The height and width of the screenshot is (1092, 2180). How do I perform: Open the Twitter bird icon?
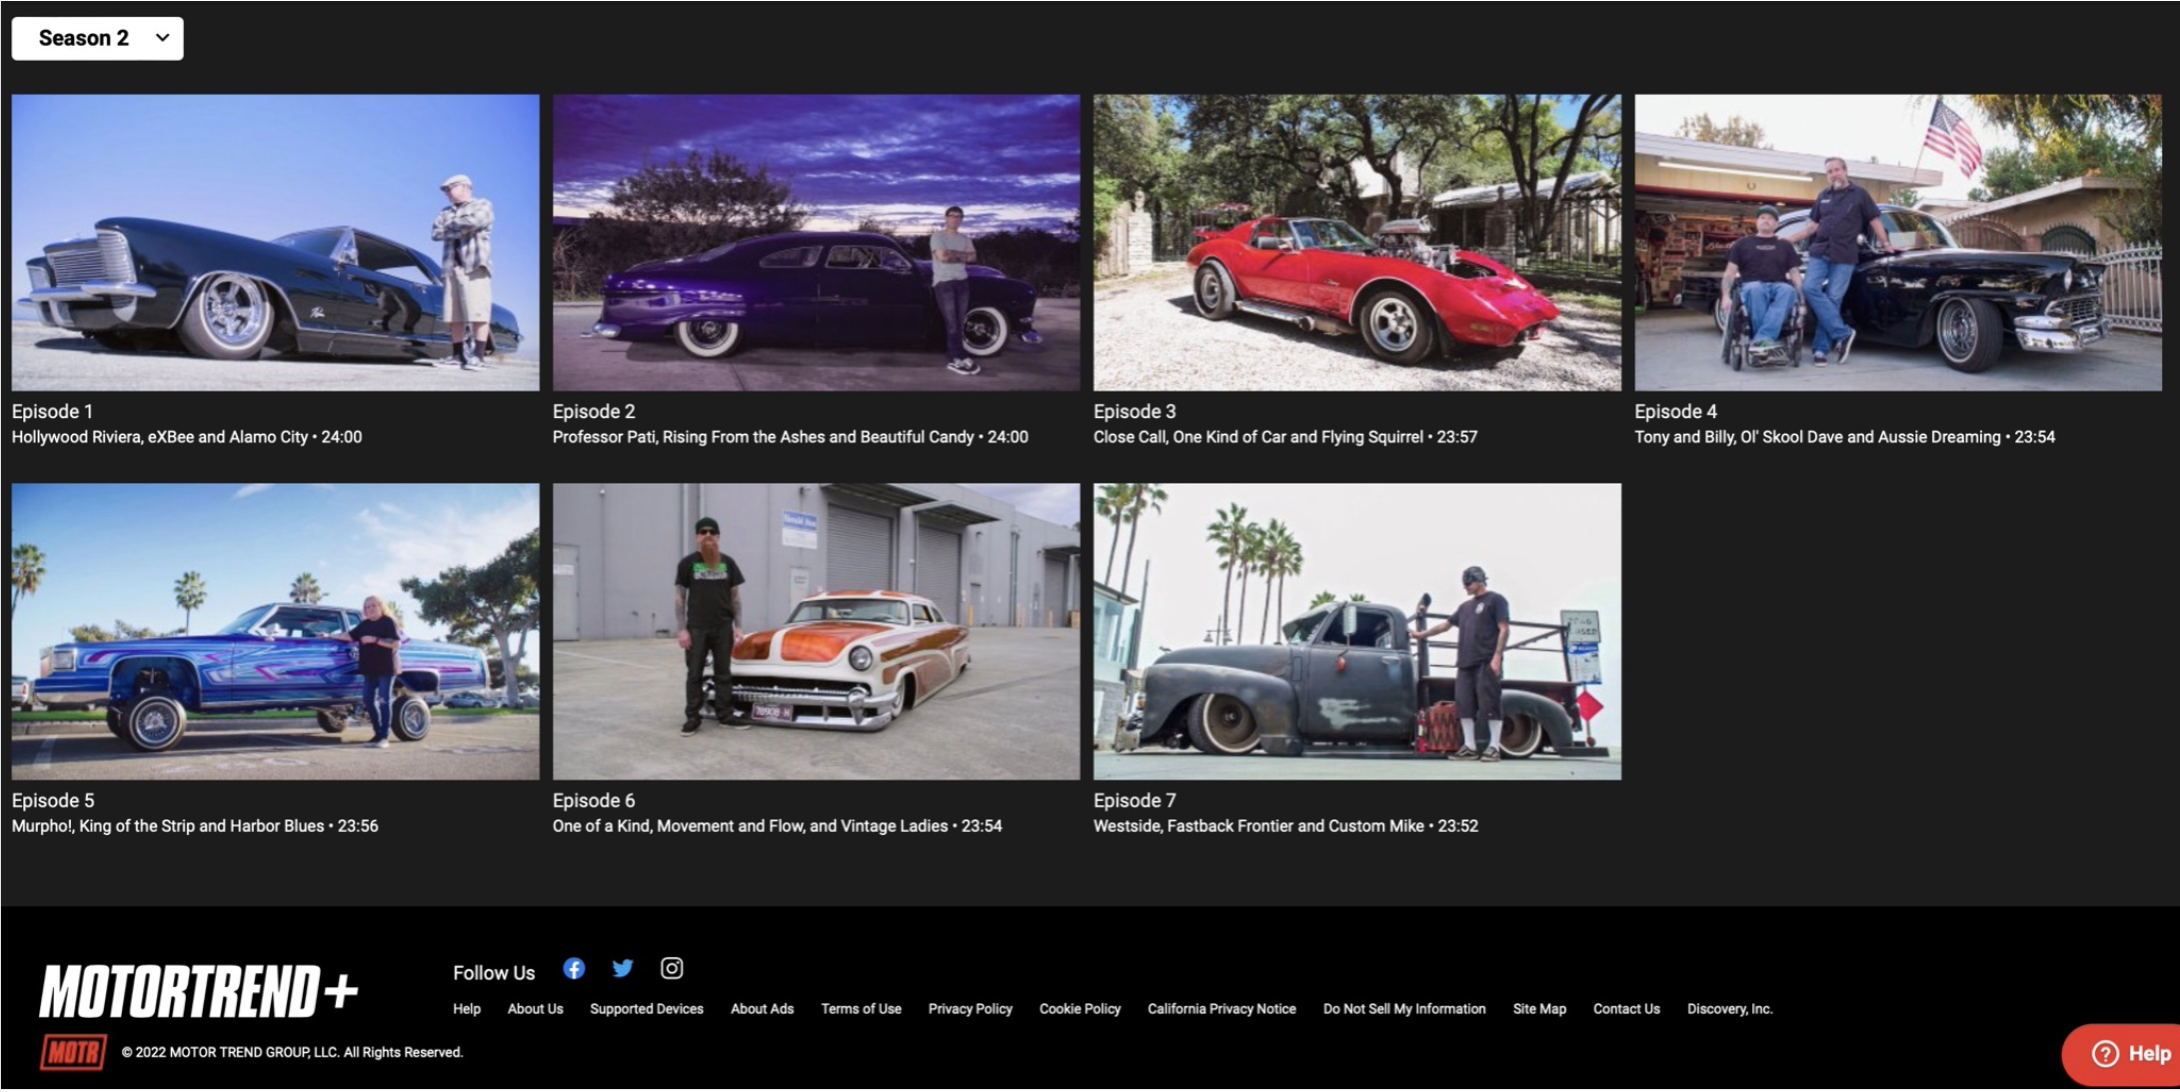622,968
